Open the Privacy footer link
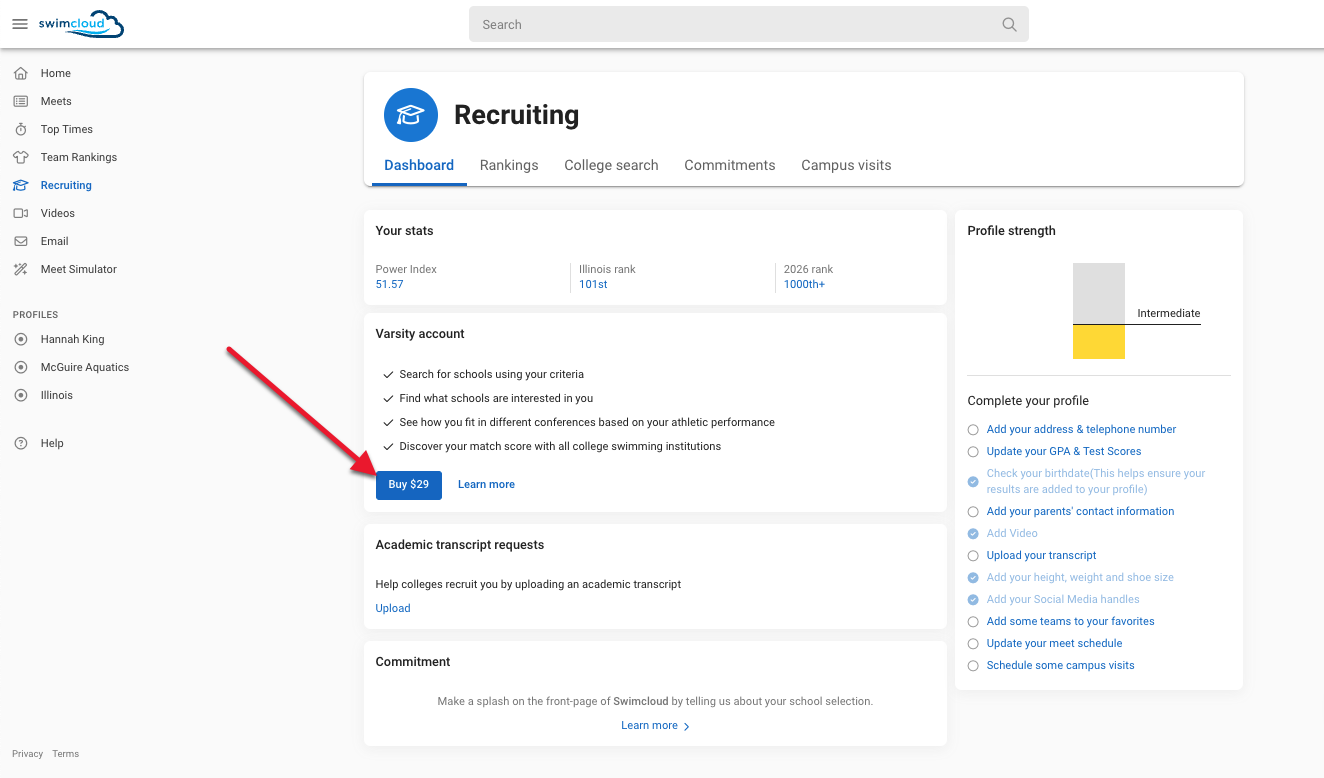 click(28, 754)
